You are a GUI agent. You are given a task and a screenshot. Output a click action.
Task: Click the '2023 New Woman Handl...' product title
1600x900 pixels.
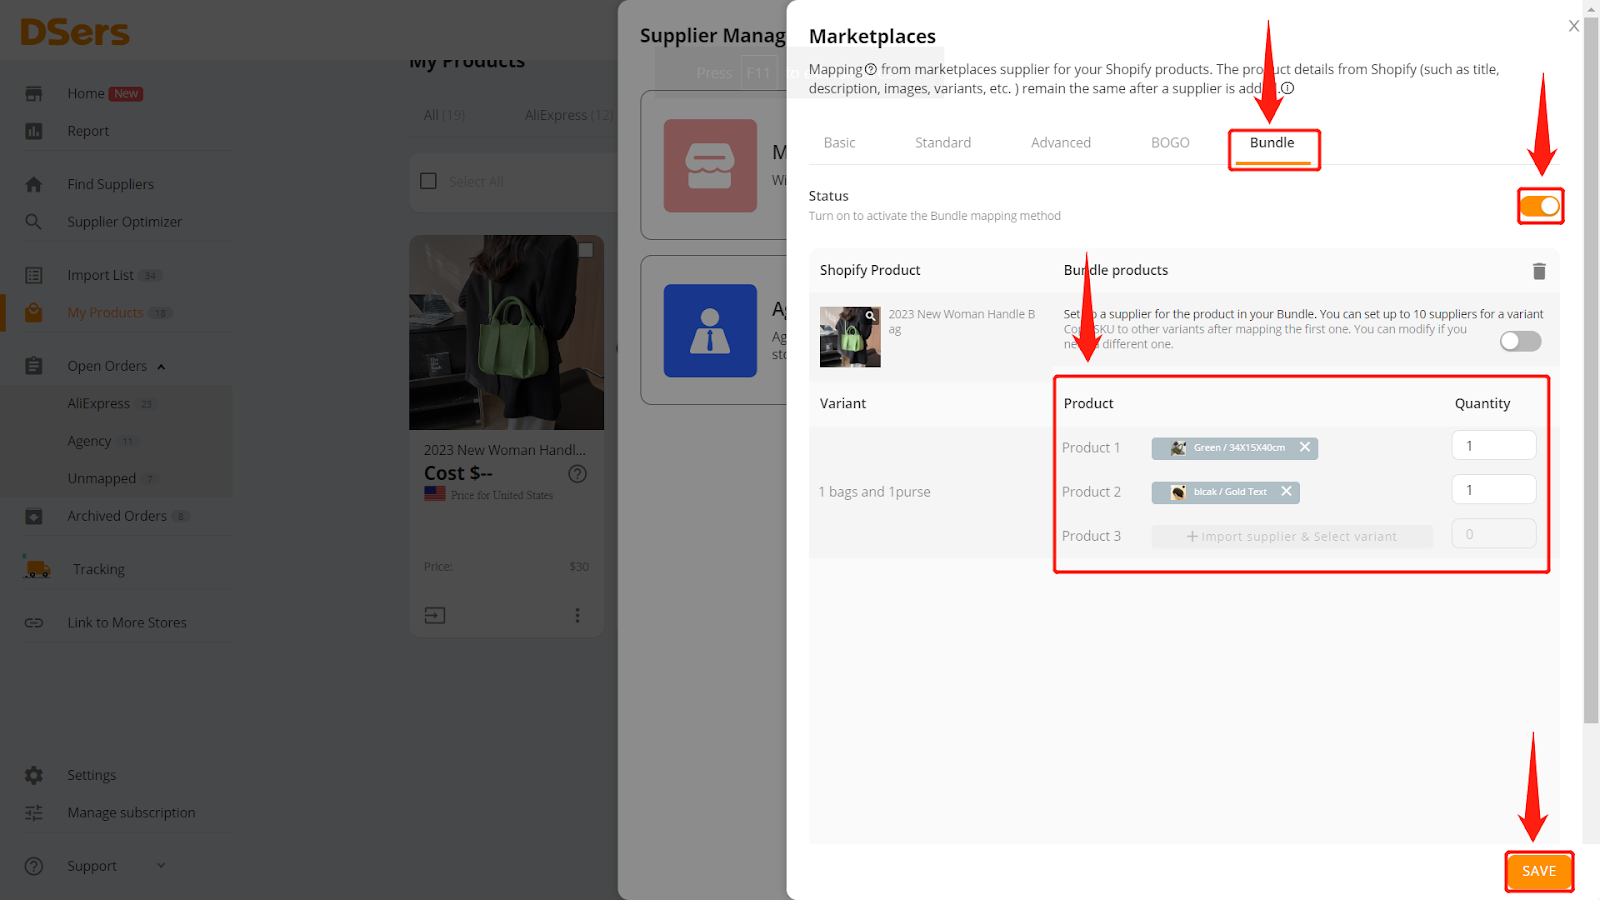[x=505, y=450]
